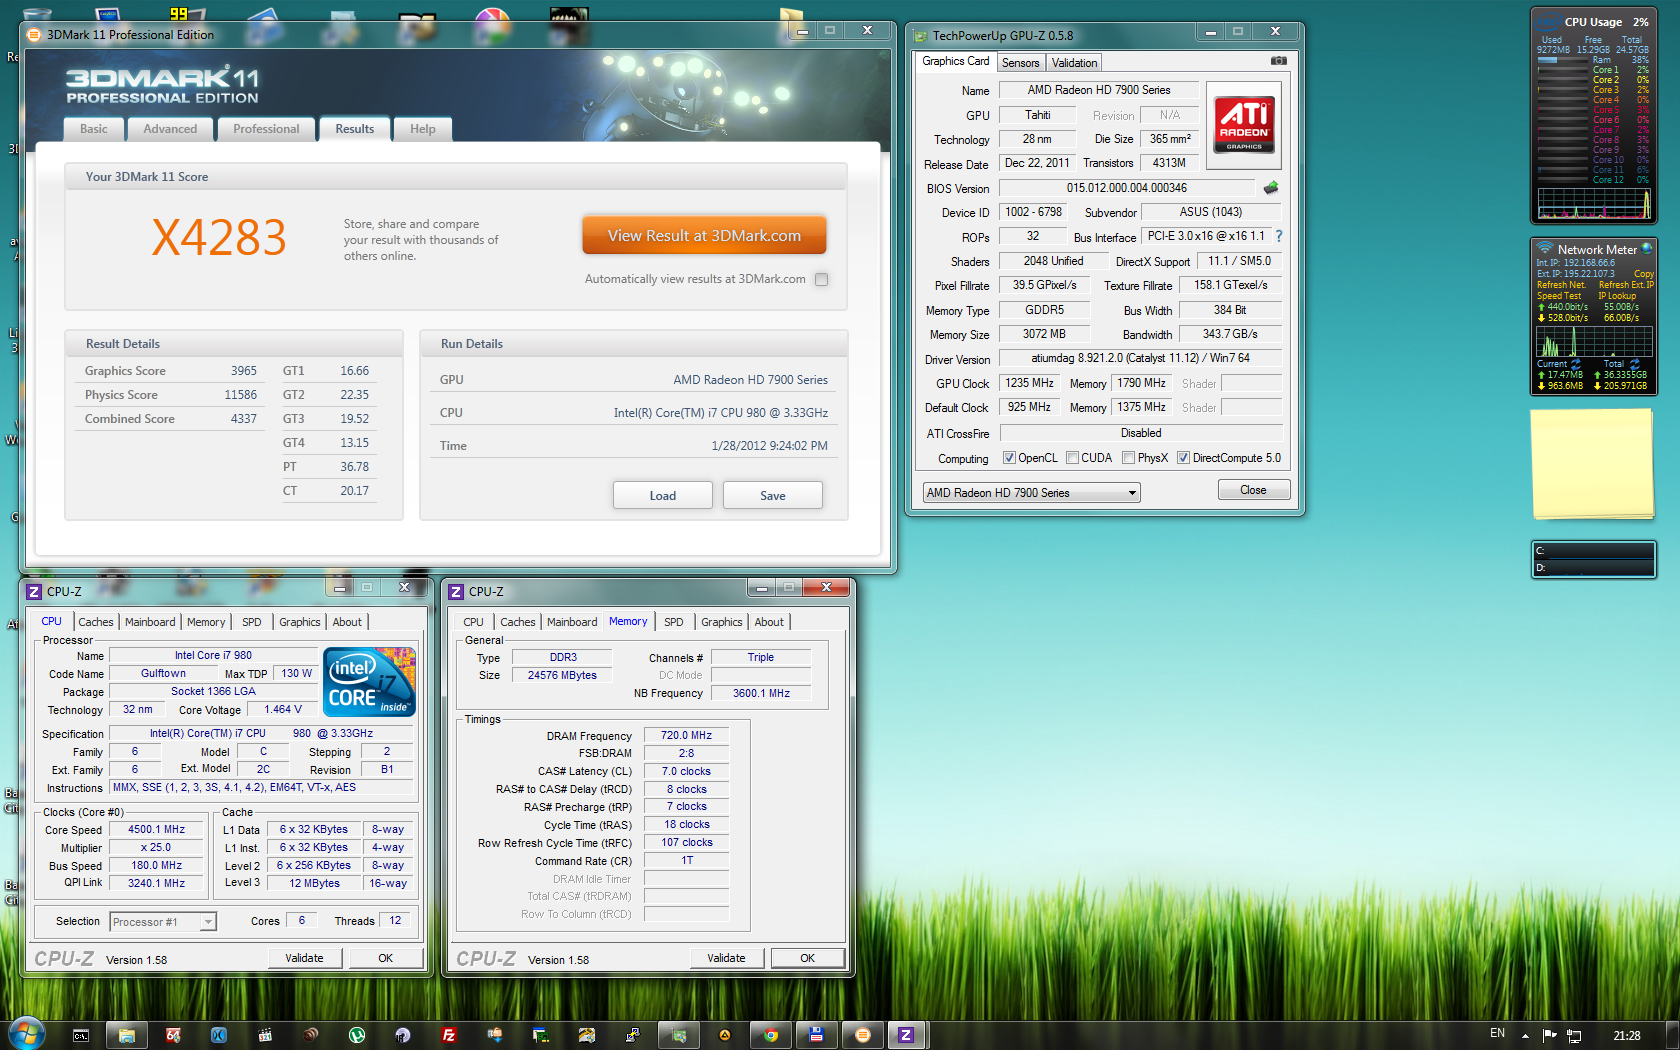Open FileZilla from the taskbar
The image size is (1680, 1050).
pos(449,1035)
